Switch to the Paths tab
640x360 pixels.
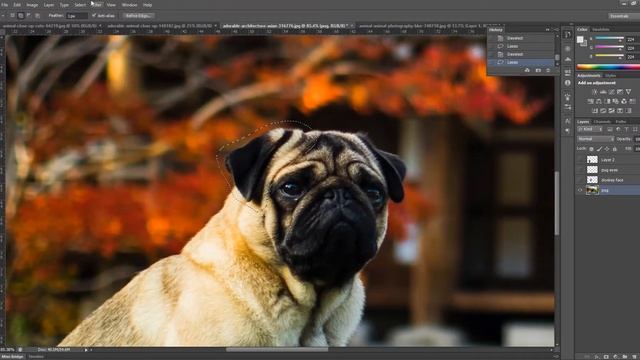pos(621,122)
